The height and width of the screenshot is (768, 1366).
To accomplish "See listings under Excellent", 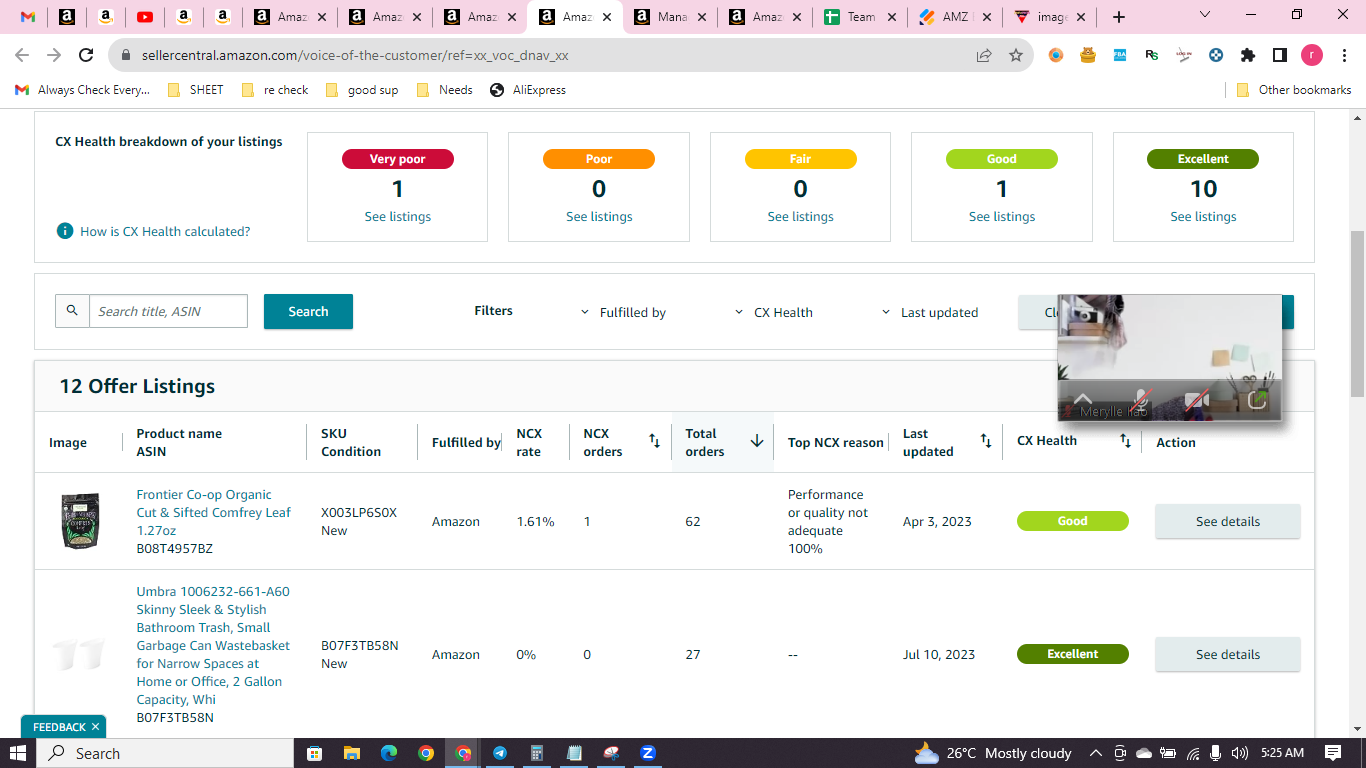I will [x=1203, y=217].
